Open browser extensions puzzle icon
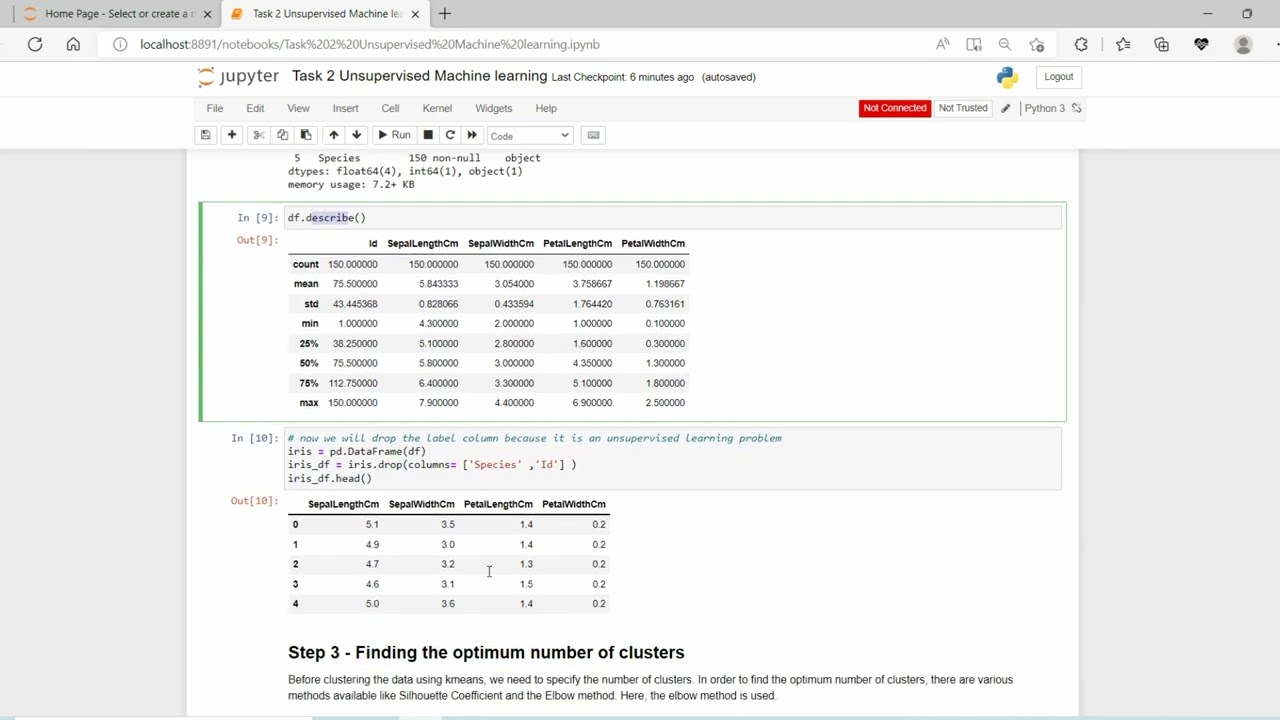The height and width of the screenshot is (720, 1280). click(x=1081, y=44)
